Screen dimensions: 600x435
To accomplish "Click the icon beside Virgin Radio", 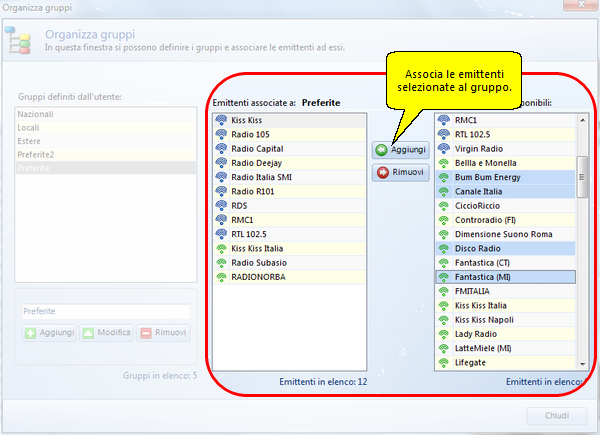I will click(x=443, y=148).
